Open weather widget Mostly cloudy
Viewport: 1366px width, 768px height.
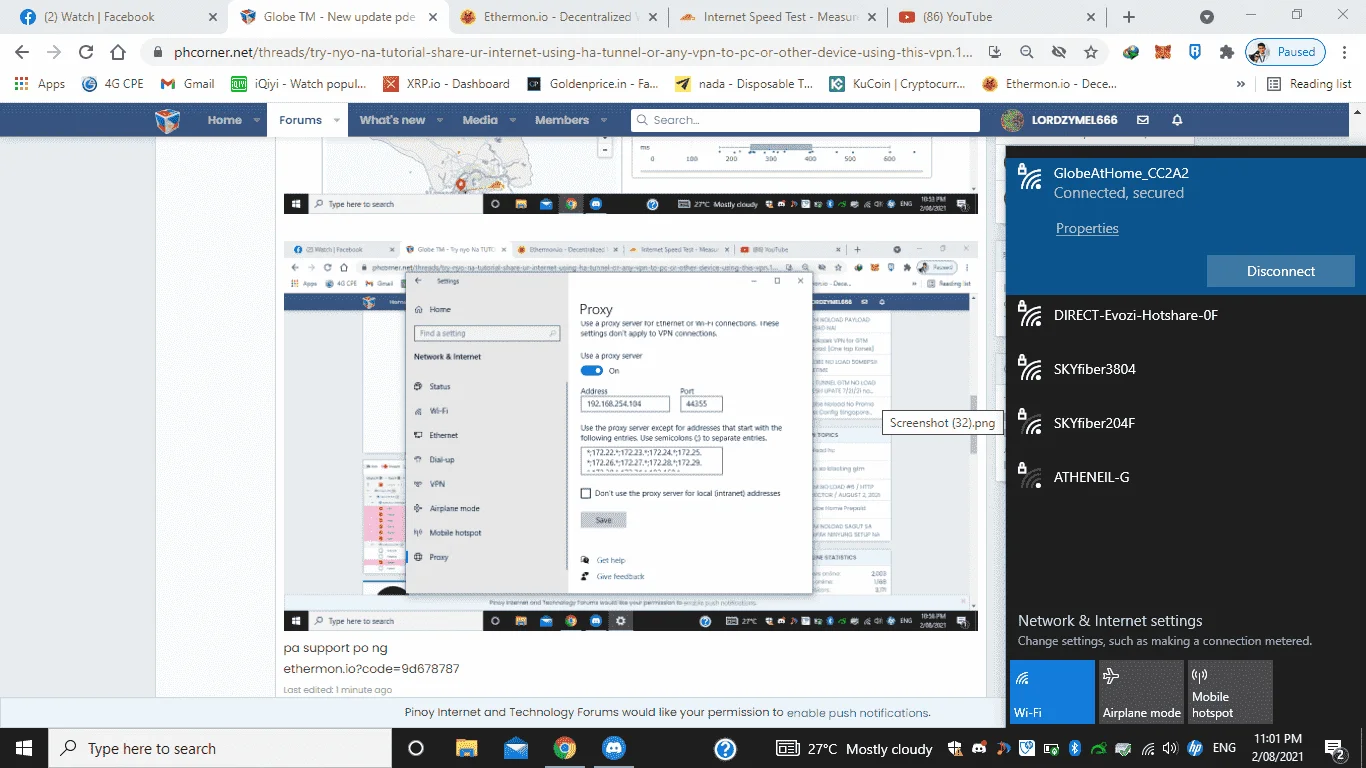coord(855,748)
